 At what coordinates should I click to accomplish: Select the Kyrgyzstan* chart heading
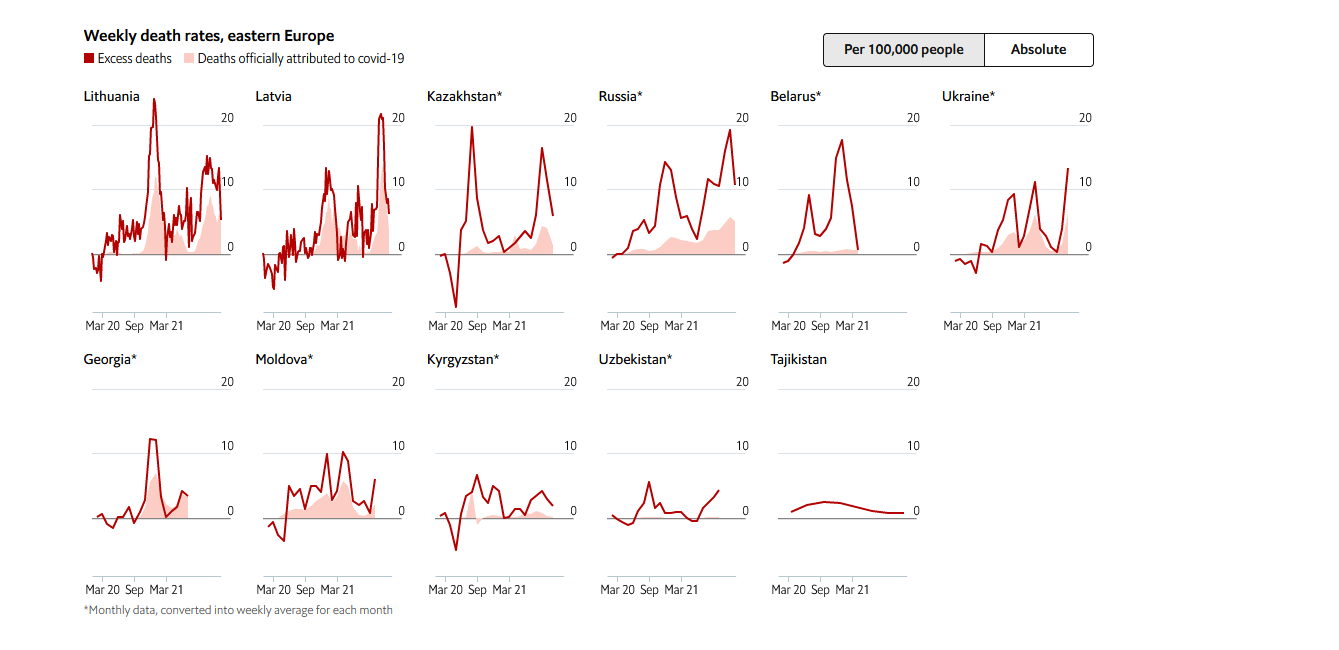(463, 359)
